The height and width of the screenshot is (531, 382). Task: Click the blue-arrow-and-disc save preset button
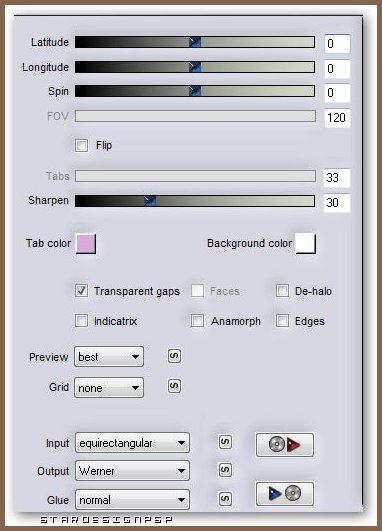pyautogui.click(x=285, y=493)
